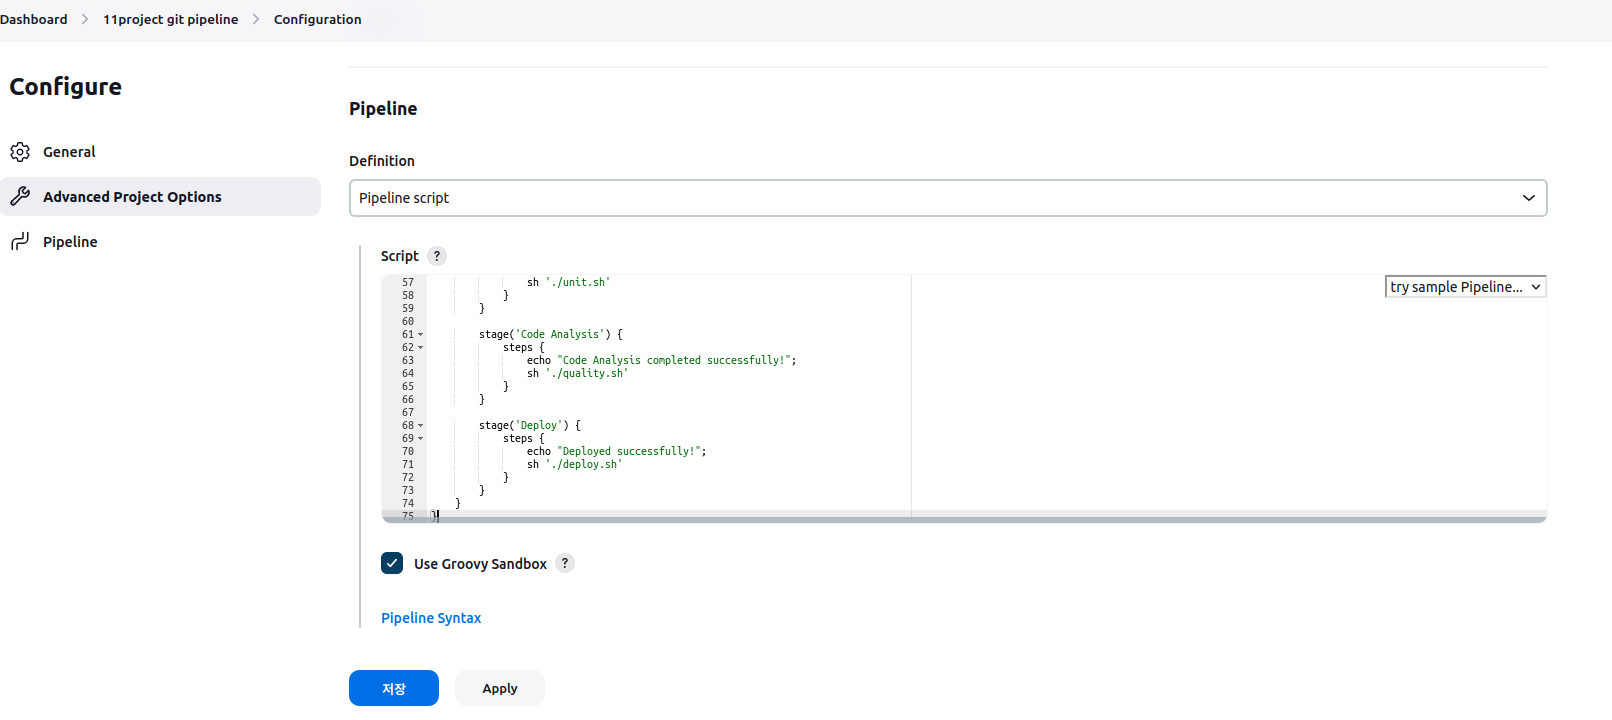Click the blue 저장 save button
1612x720 pixels.
pos(394,688)
